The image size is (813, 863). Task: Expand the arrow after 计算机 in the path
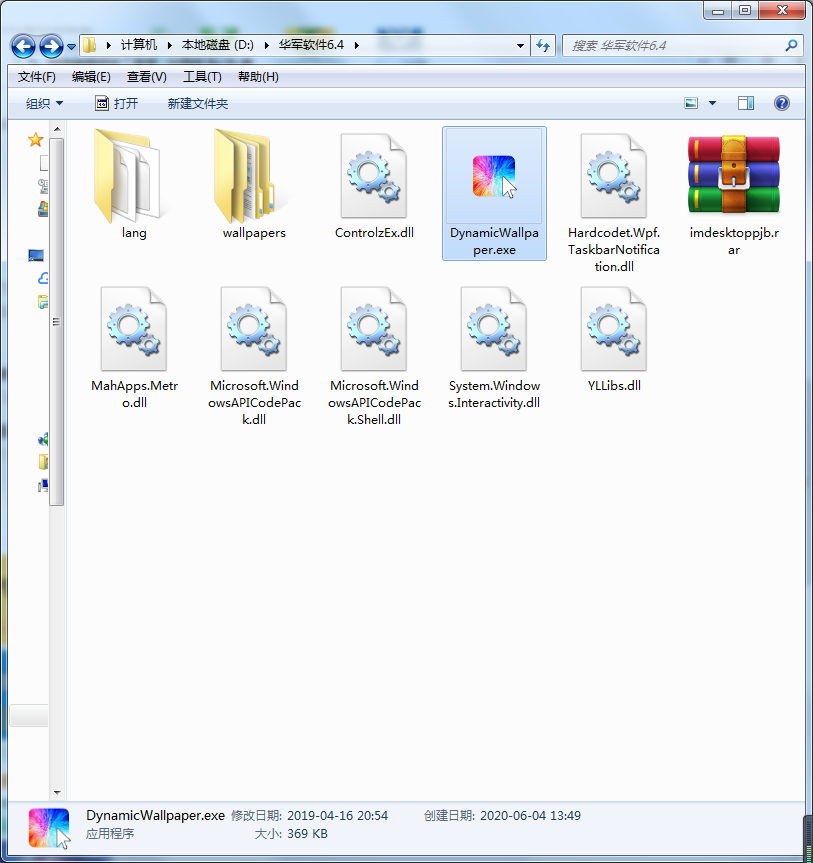point(170,46)
